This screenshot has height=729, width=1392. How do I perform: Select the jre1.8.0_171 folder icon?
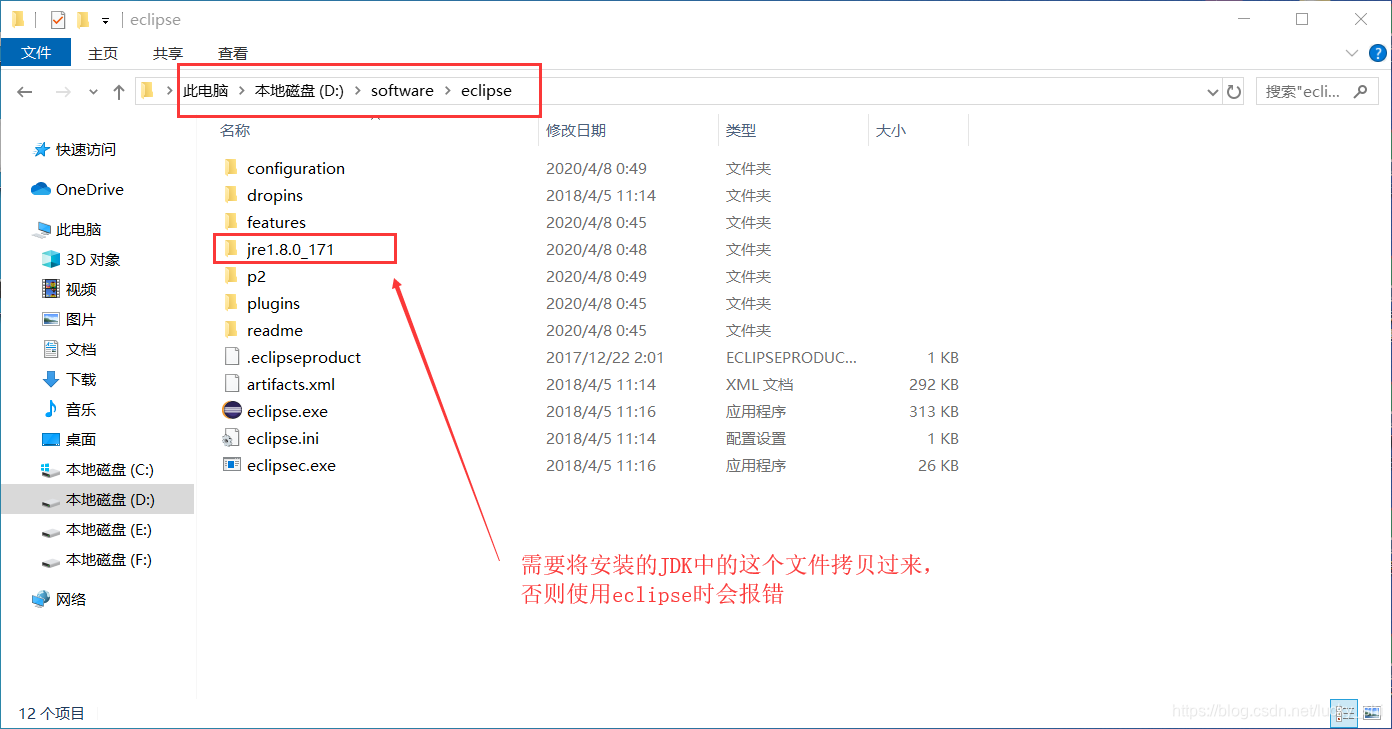(232, 249)
